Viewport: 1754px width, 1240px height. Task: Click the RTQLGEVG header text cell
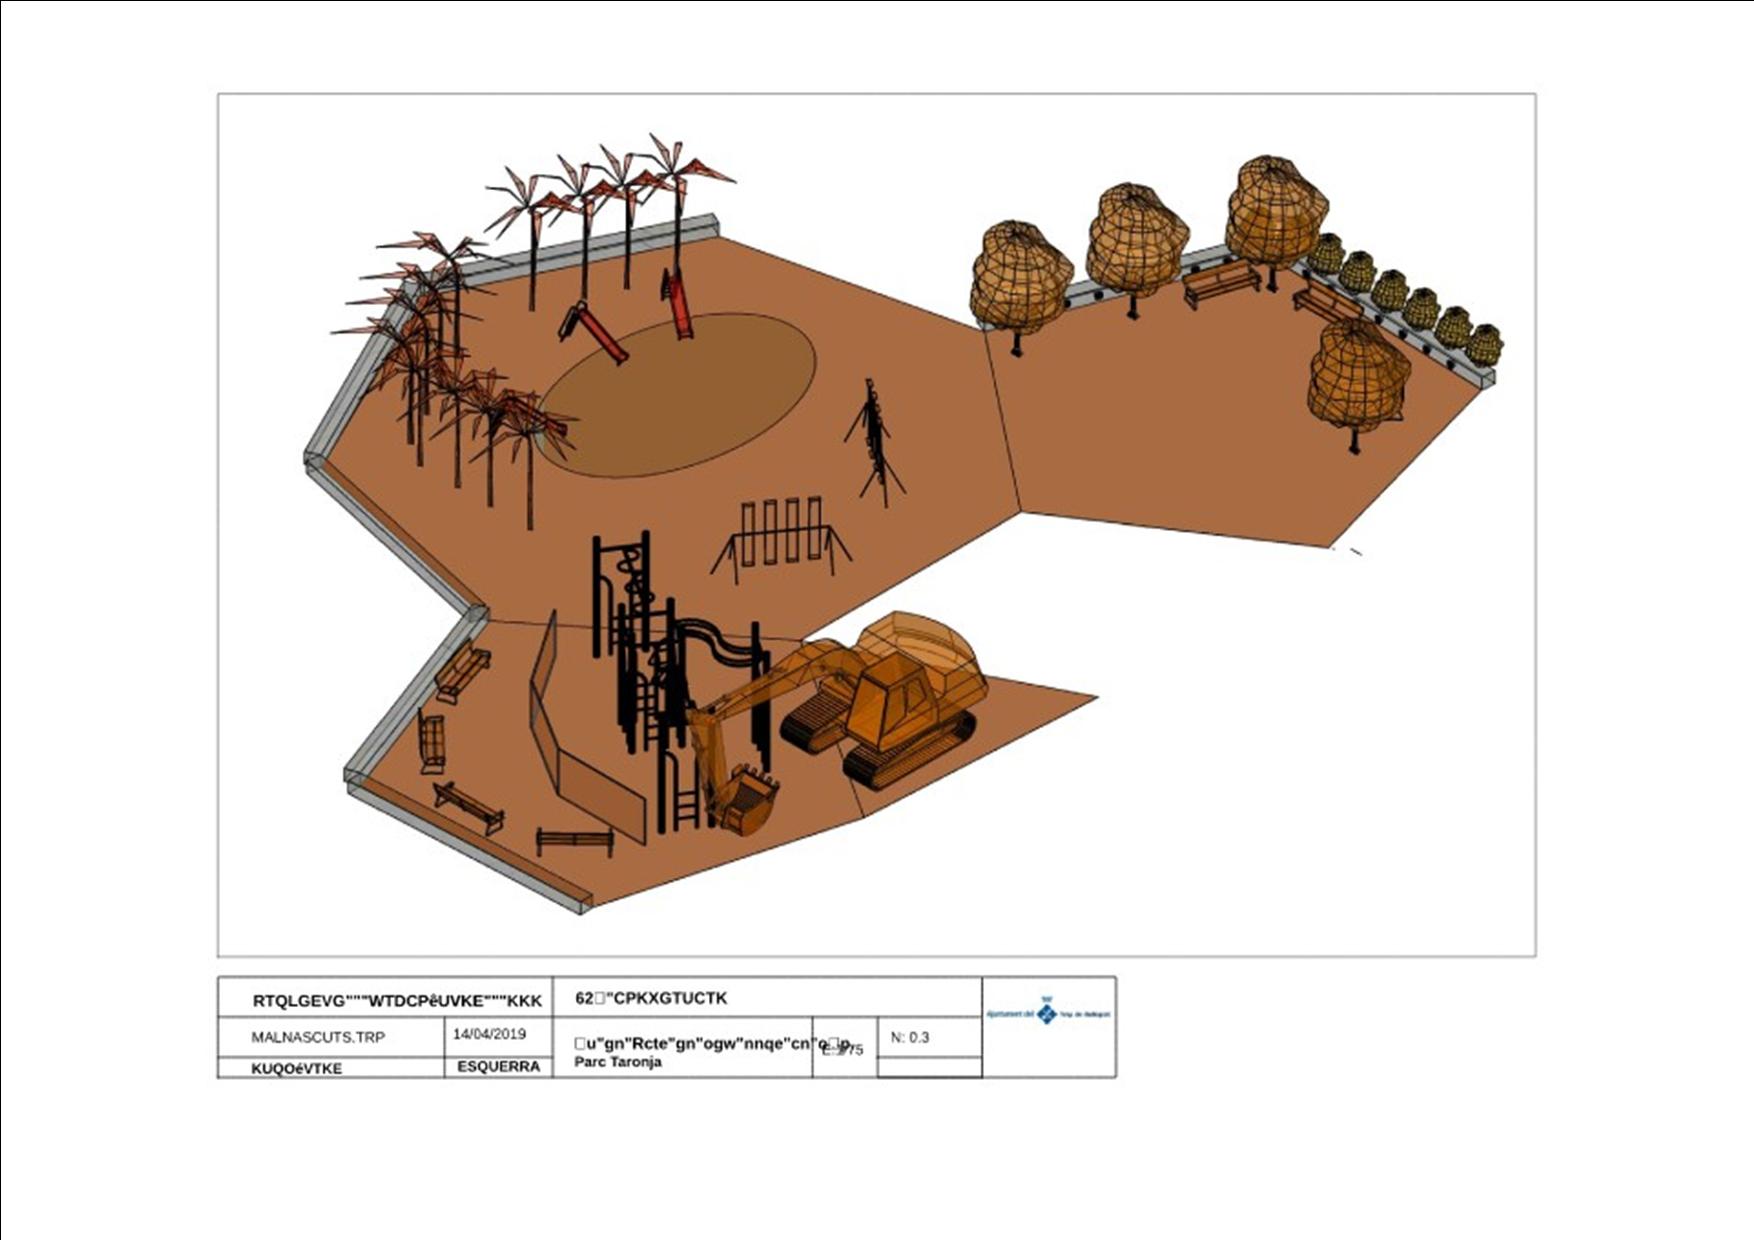pyautogui.click(x=397, y=1000)
